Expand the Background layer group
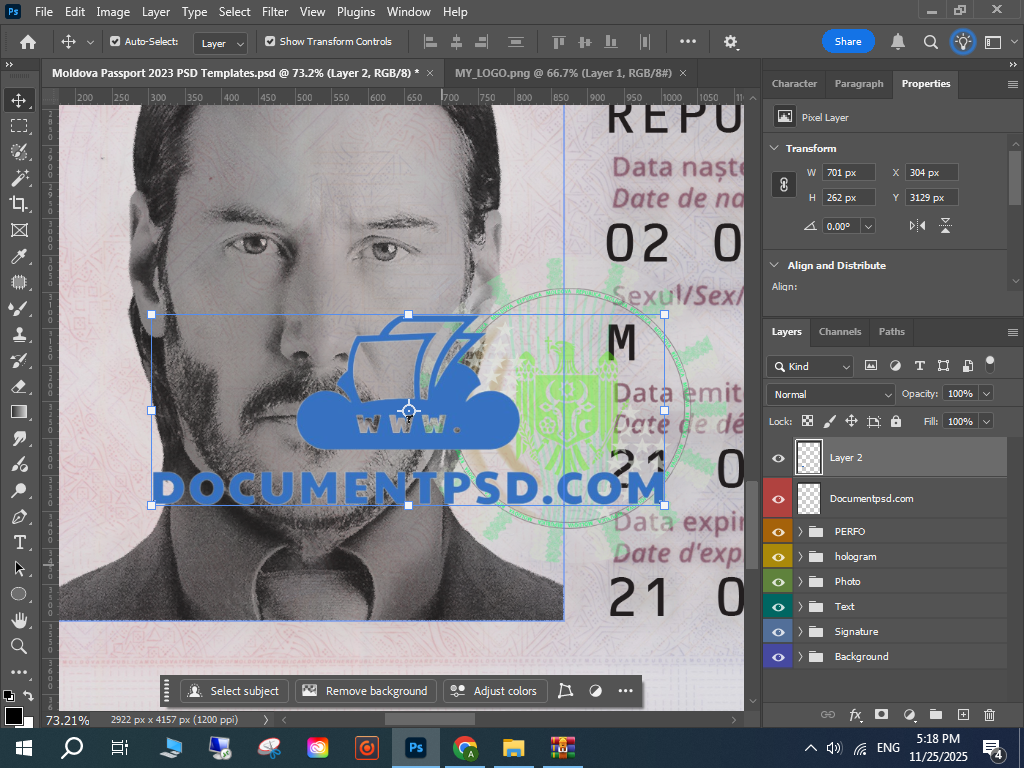The height and width of the screenshot is (768, 1024). 800,657
